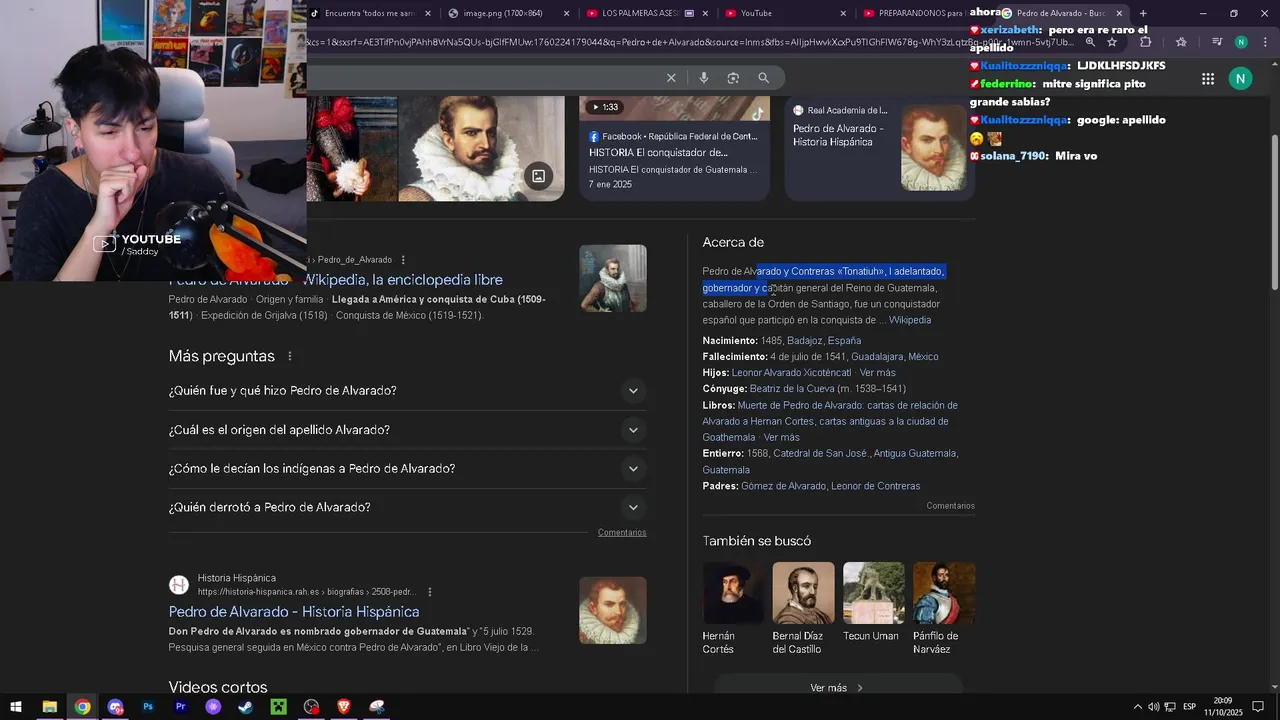
Task: Open the media controls icon in the Chrome toolbar
Action: tap(1217, 42)
